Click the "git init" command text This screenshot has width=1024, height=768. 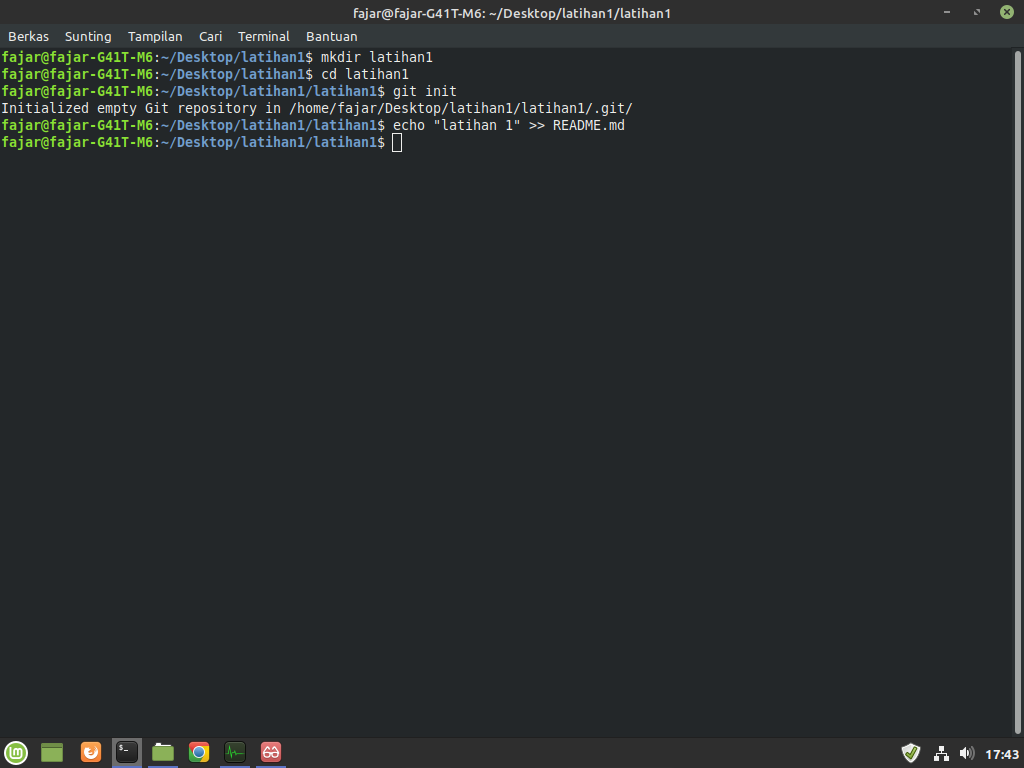[424, 91]
